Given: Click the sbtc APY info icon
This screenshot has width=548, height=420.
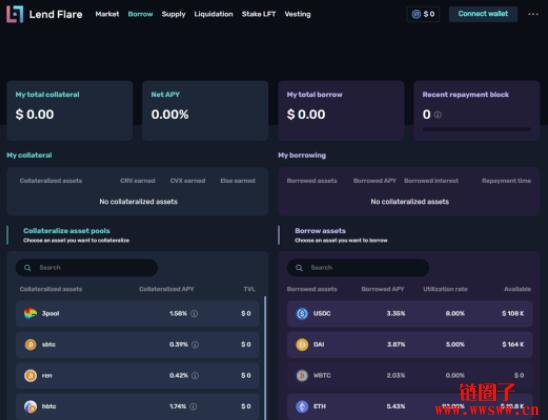Looking at the screenshot, I should point(195,345).
